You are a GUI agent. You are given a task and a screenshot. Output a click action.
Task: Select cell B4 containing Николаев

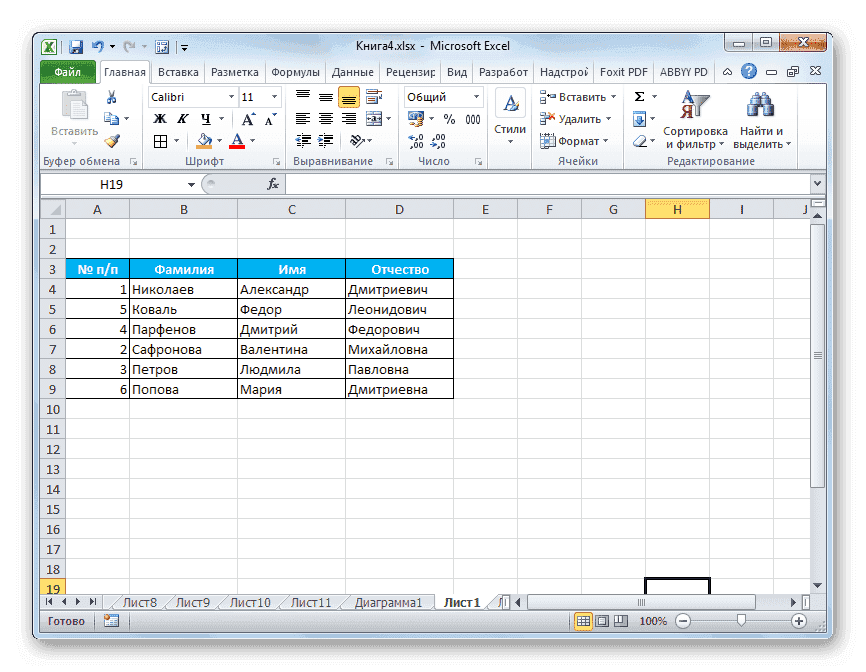(183, 289)
